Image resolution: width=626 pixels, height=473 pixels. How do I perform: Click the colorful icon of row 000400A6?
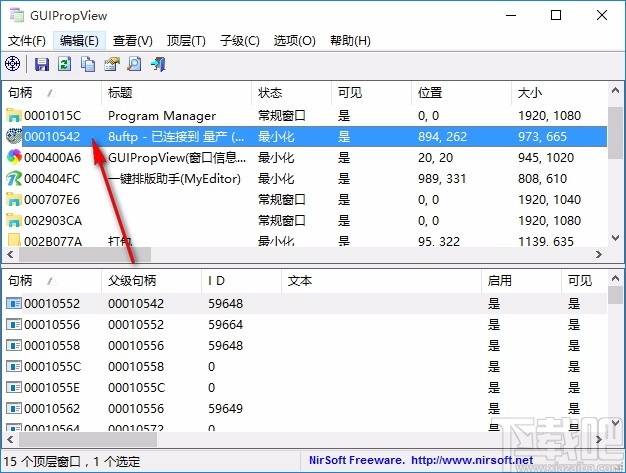[x=14, y=157]
